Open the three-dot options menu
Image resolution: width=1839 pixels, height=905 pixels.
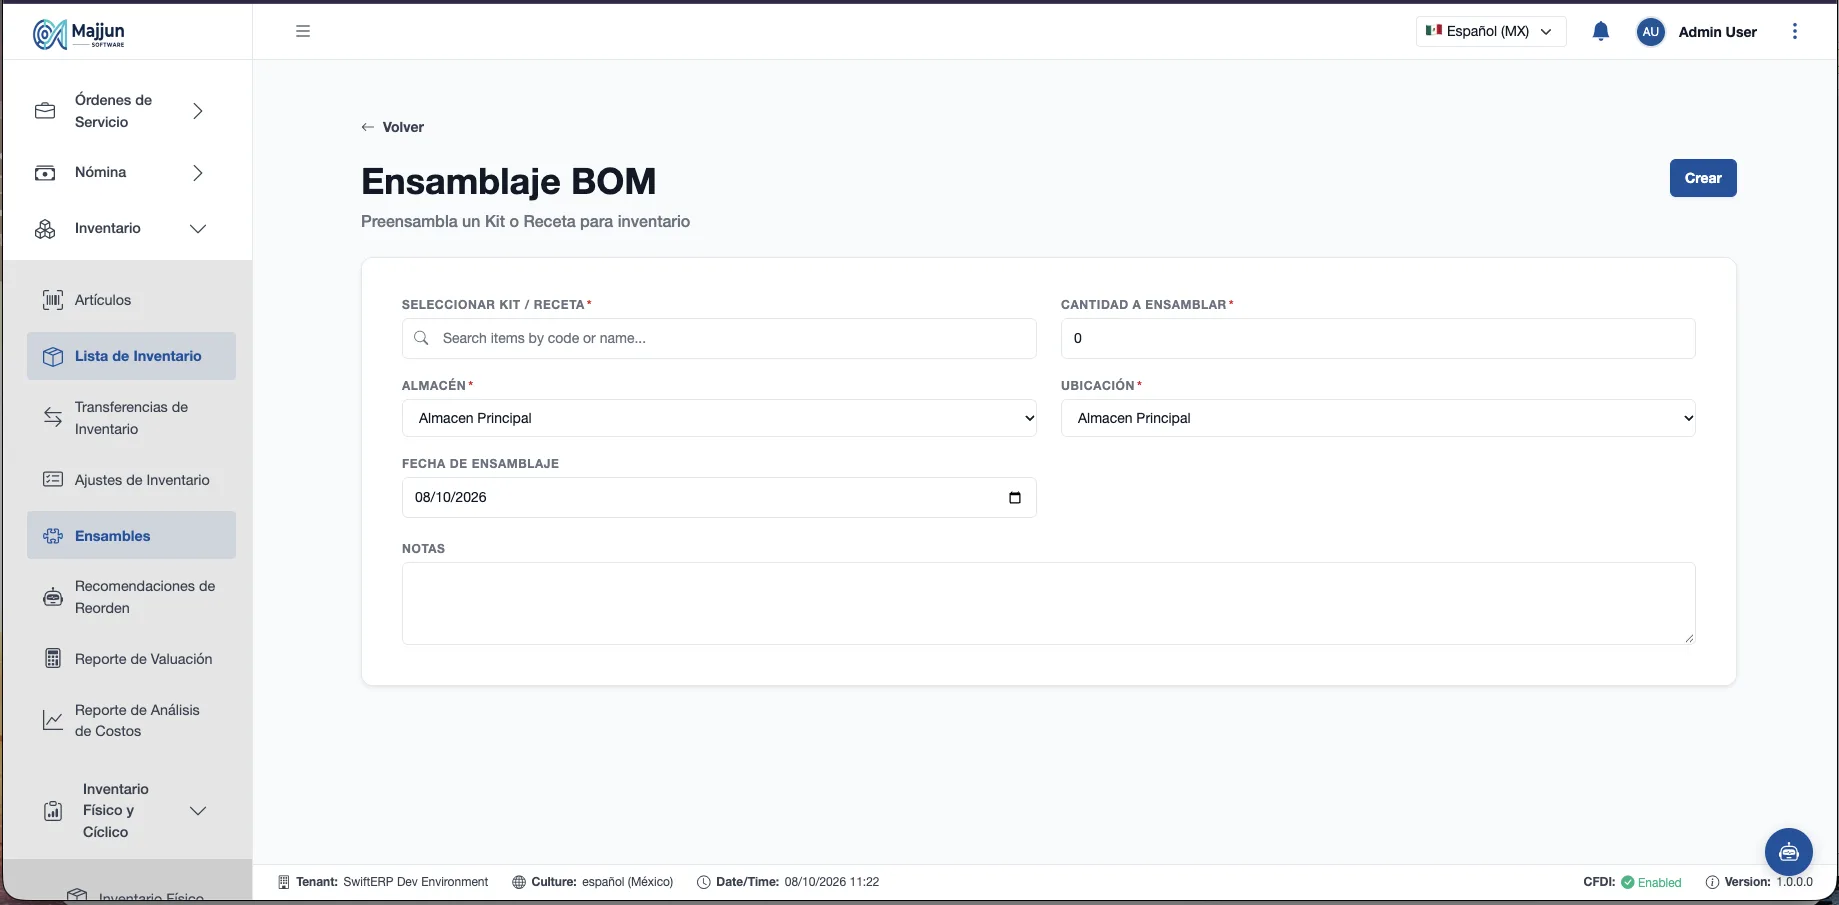1795,31
